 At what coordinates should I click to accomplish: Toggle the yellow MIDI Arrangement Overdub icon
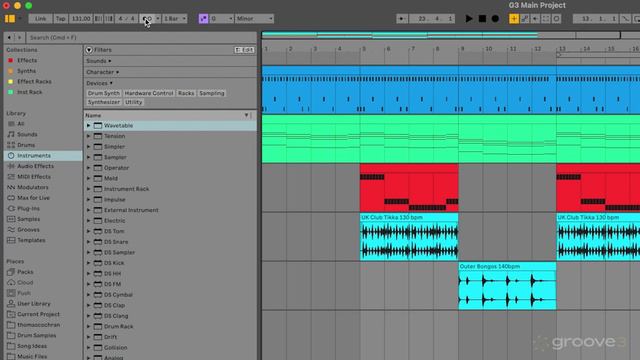click(514, 18)
